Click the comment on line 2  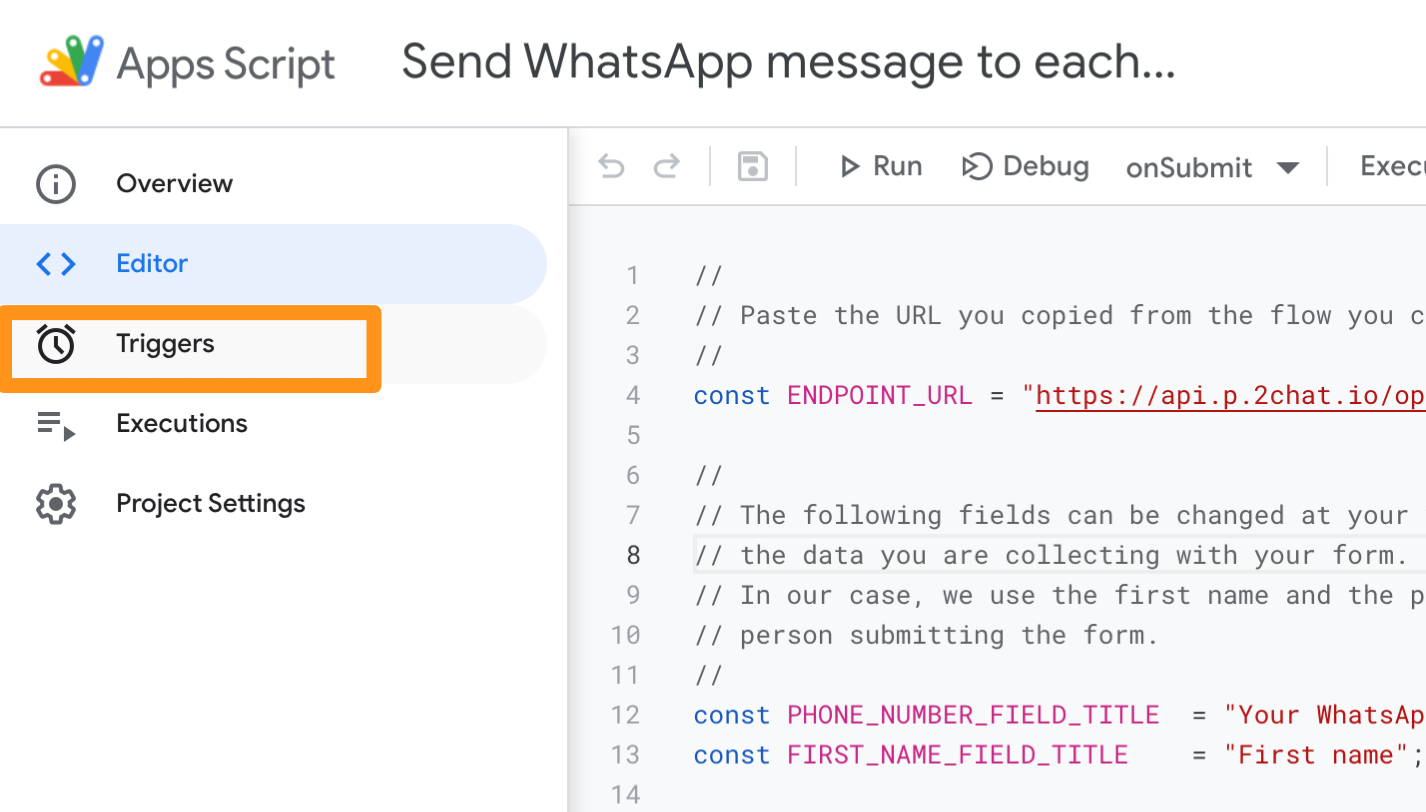click(1060, 315)
